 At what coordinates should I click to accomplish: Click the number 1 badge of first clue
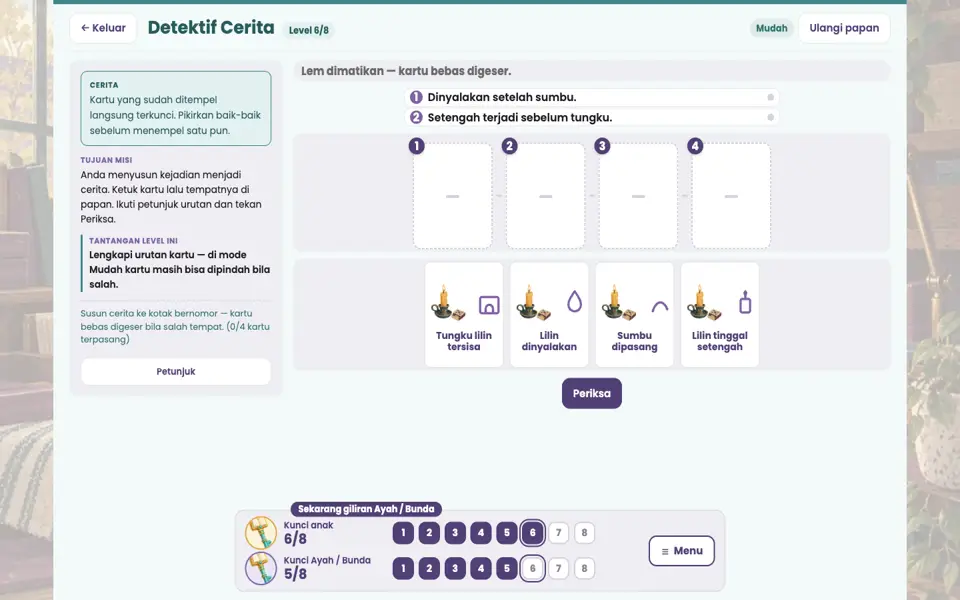coord(416,97)
